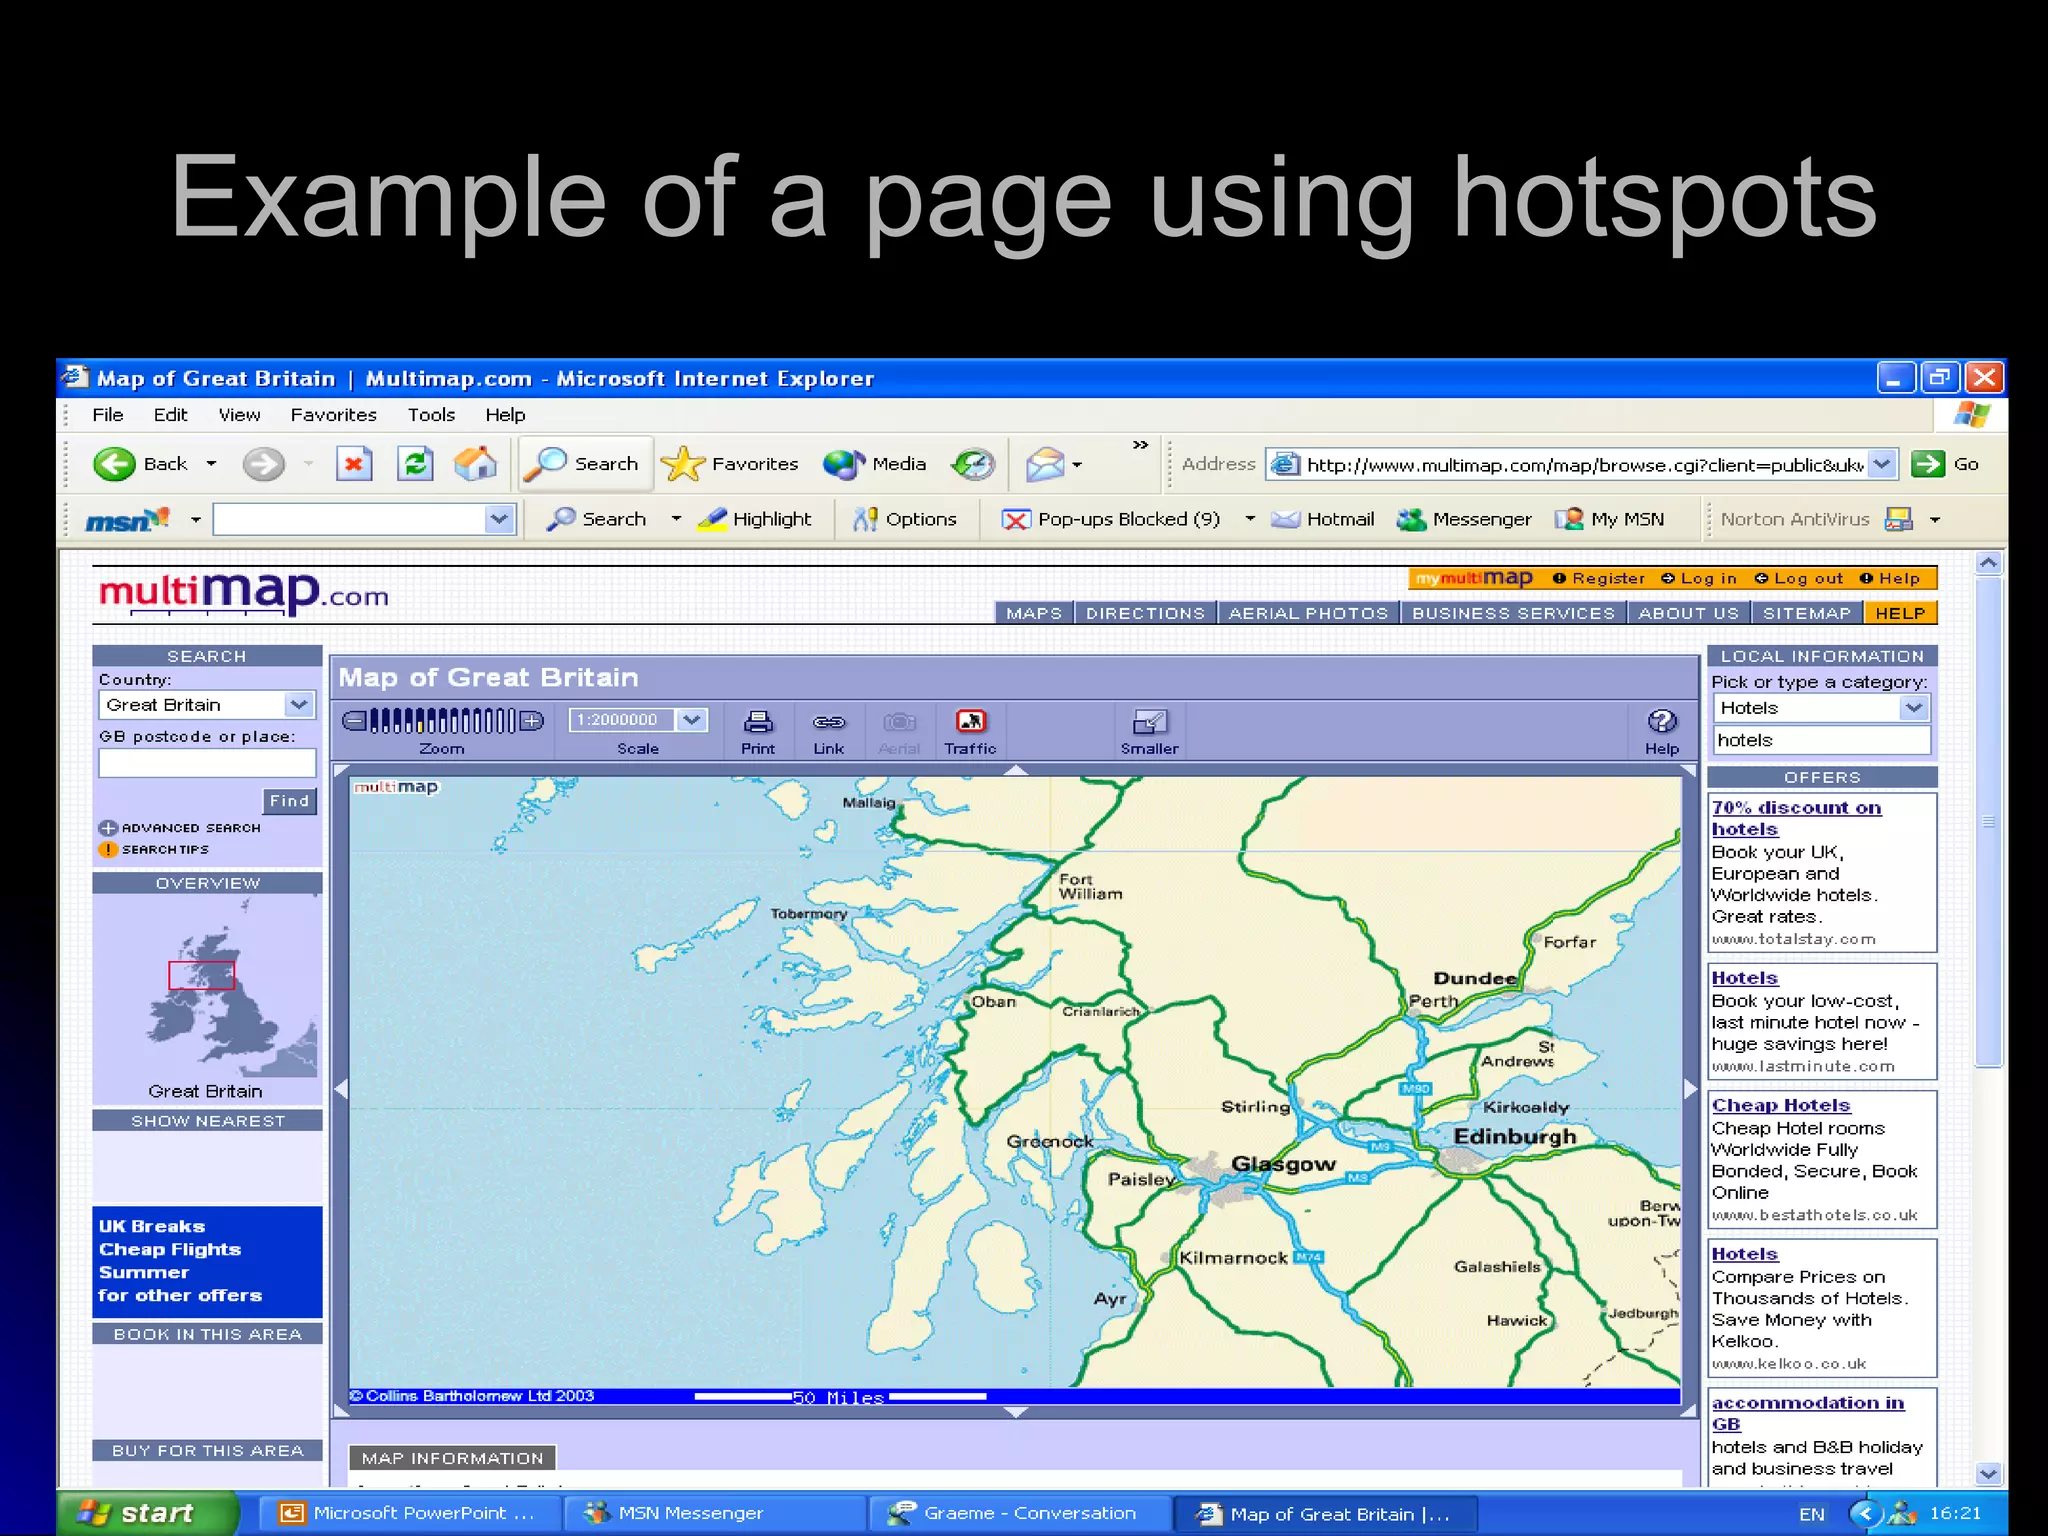Click the Refresh page icon
Viewport: 2048px width, 1536px height.
(415, 464)
